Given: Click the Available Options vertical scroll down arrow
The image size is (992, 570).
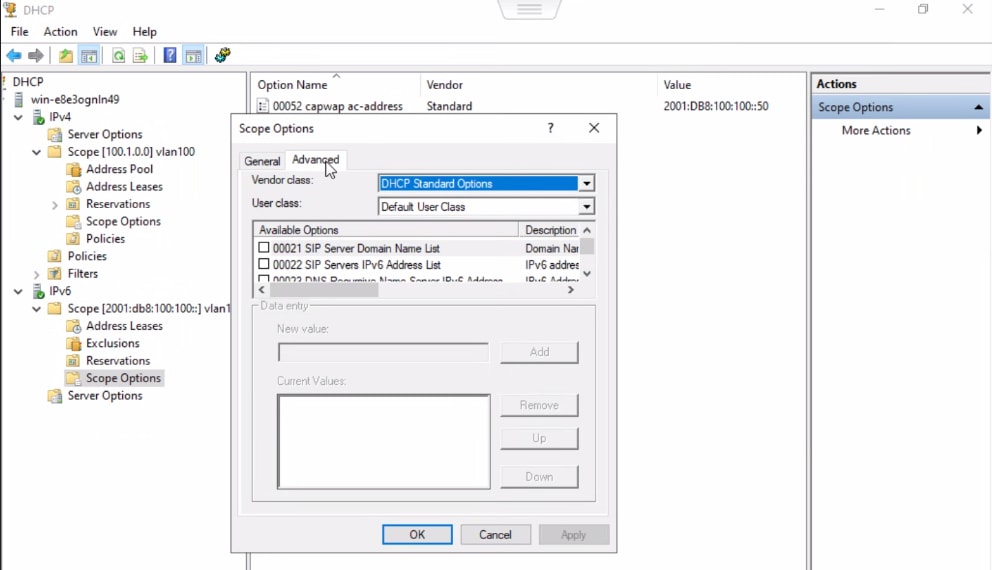Looking at the screenshot, I should click(587, 273).
